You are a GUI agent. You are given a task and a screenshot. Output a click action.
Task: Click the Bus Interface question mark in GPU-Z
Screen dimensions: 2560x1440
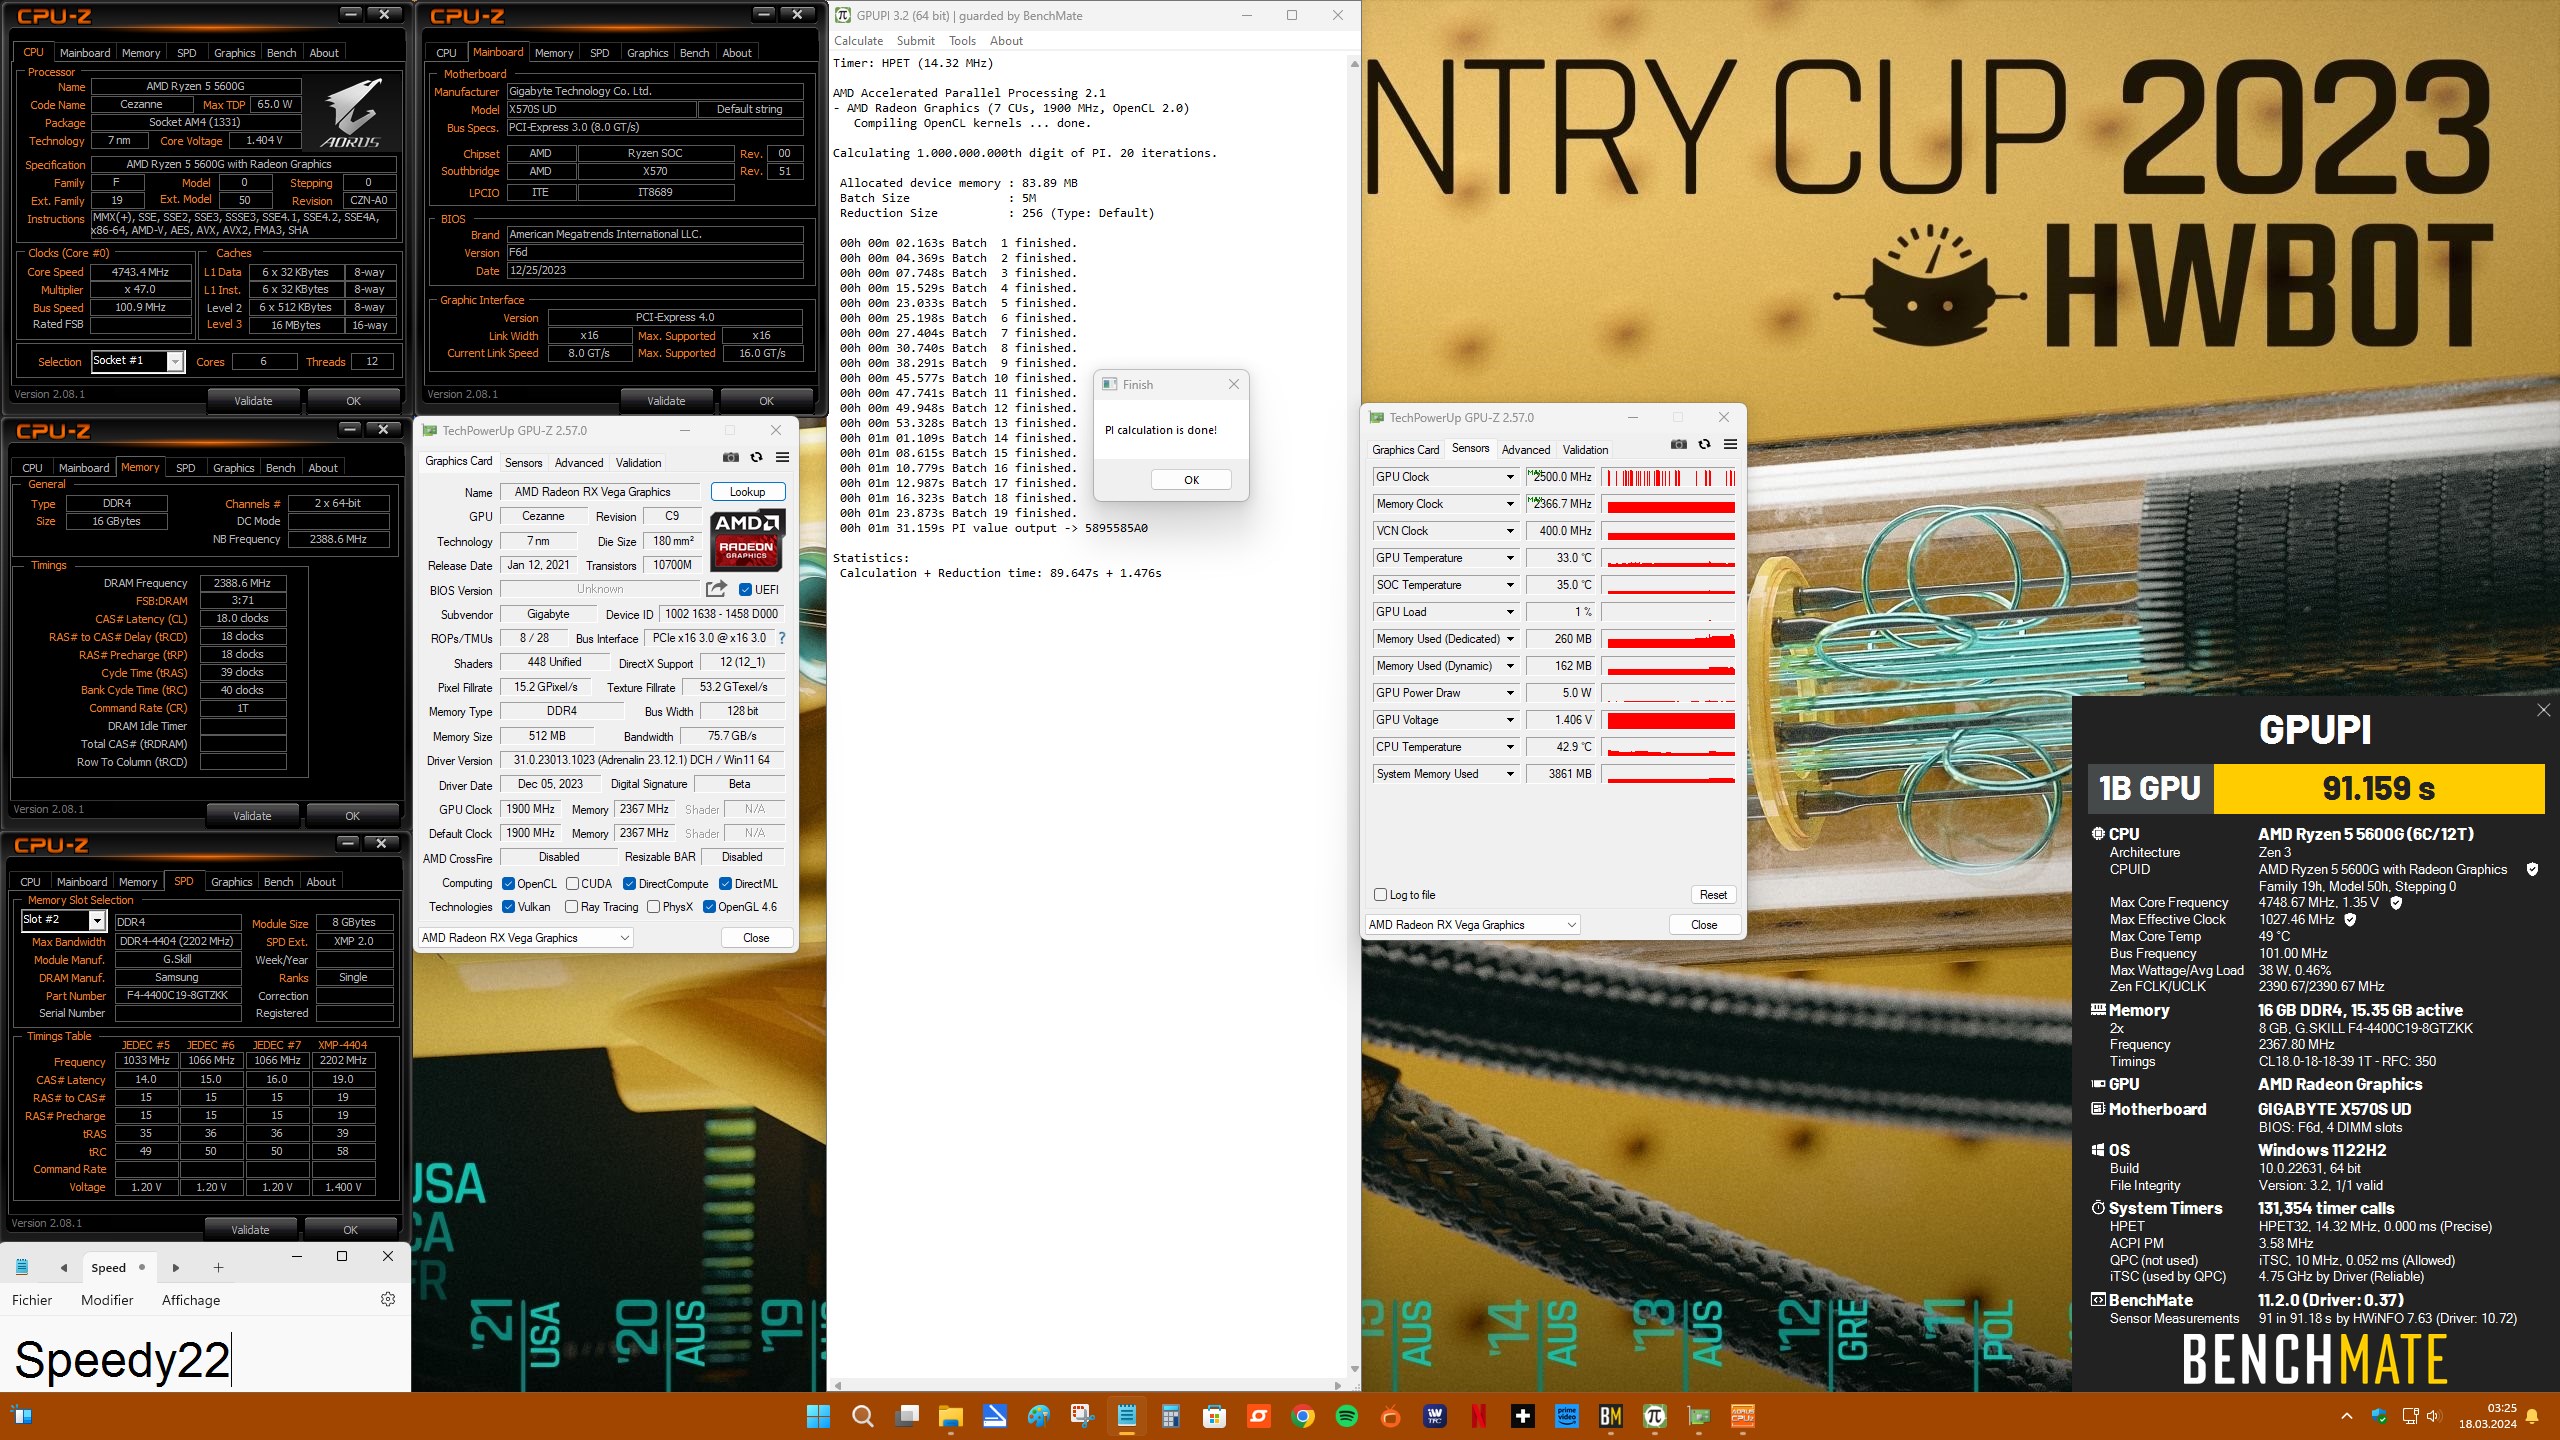click(782, 638)
